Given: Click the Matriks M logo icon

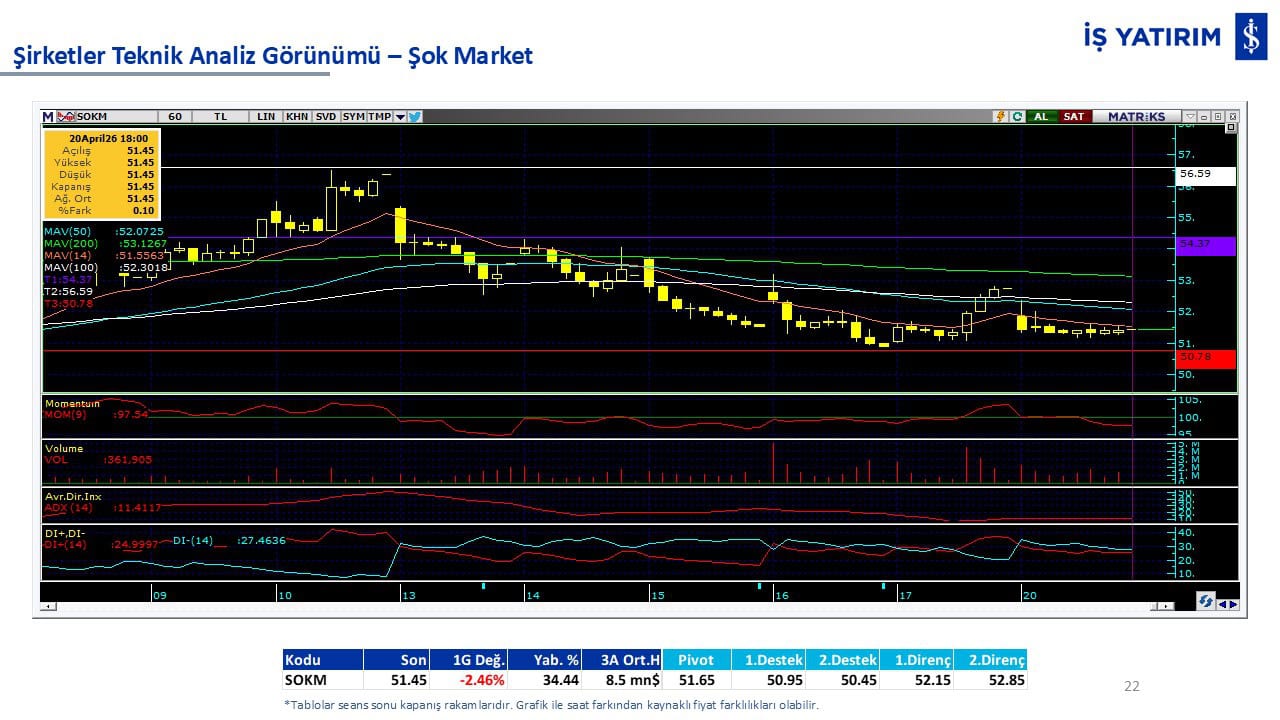Looking at the screenshot, I should pos(48,116).
